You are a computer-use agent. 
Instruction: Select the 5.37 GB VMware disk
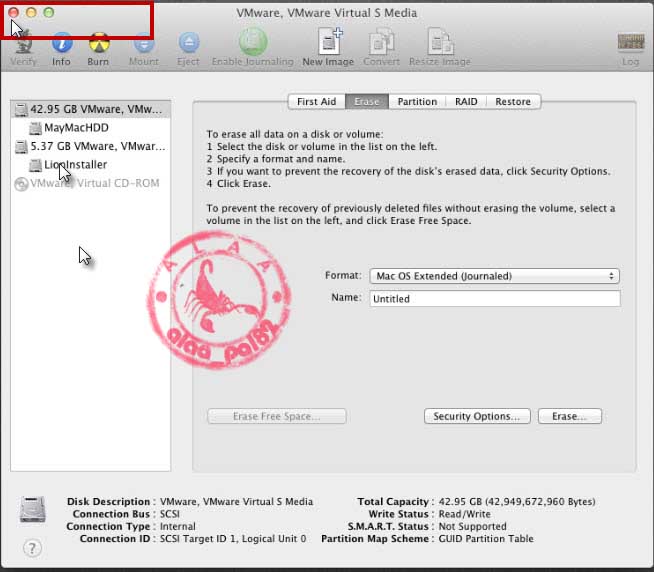coord(91,146)
